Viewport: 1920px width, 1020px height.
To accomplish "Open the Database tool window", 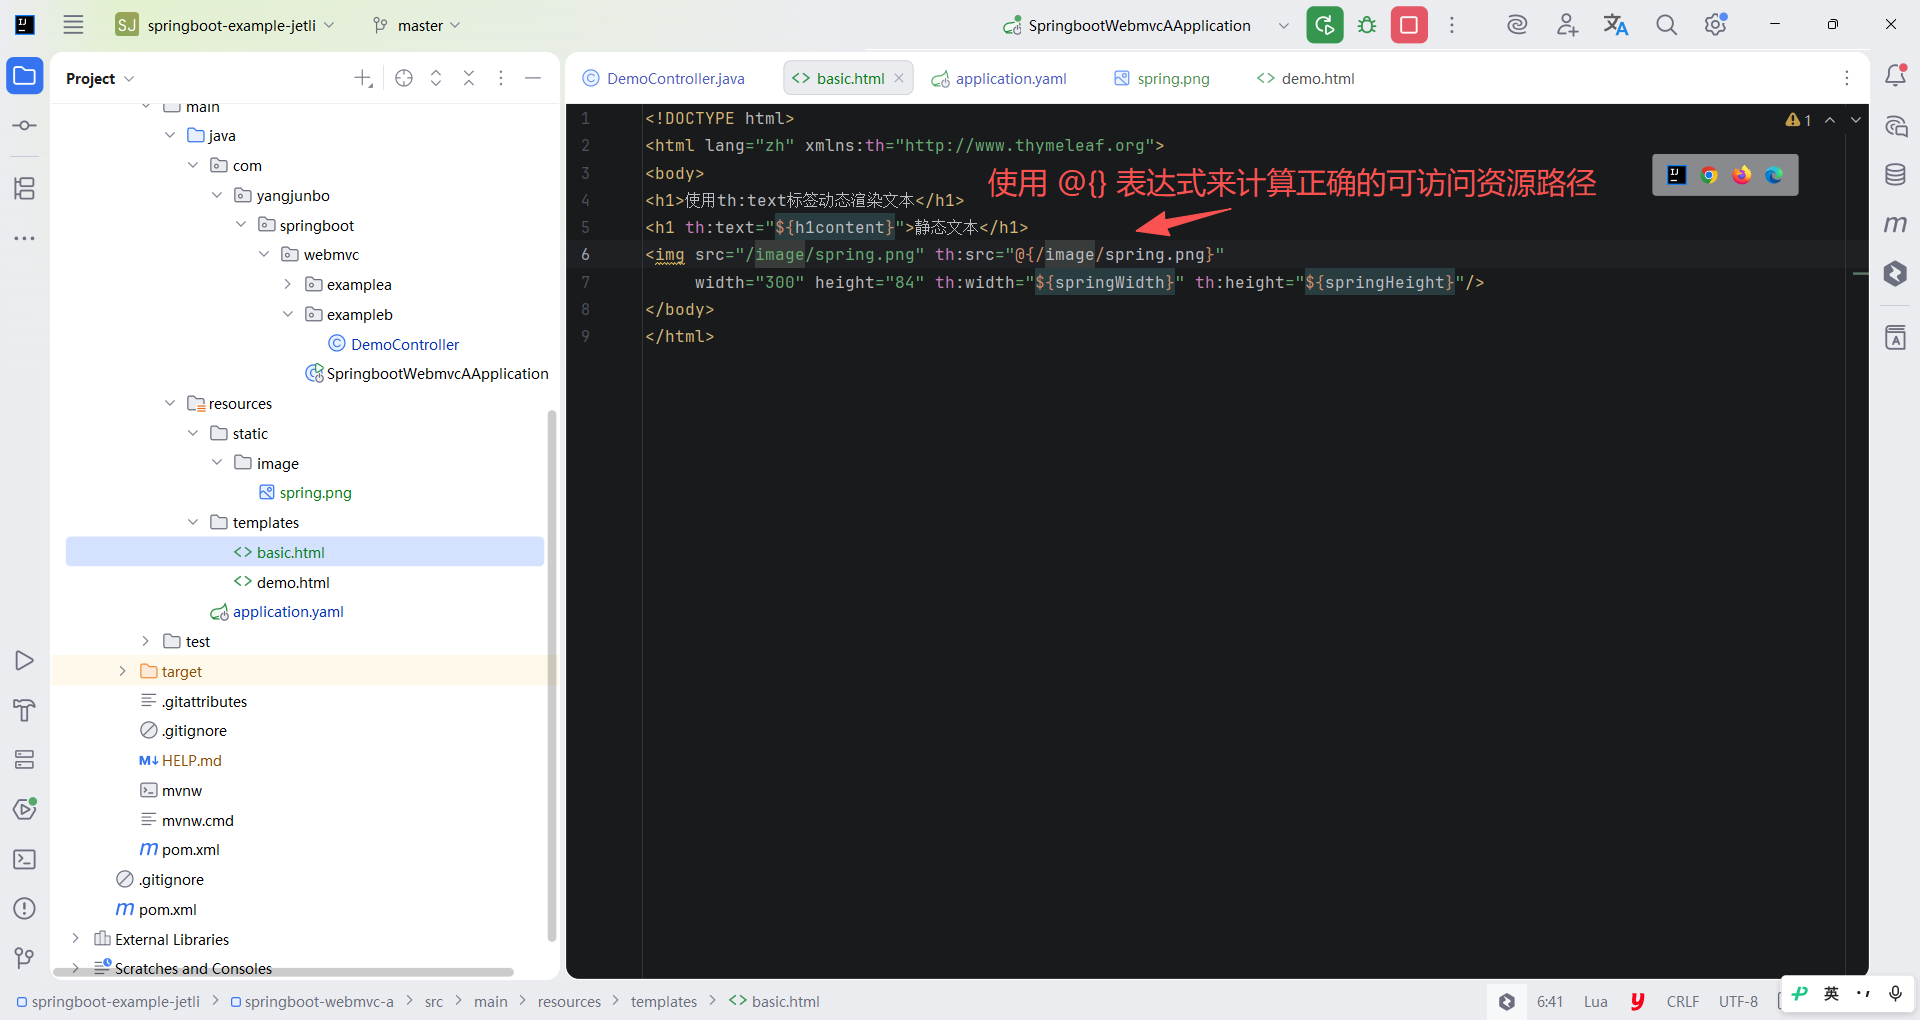I will point(1895,175).
